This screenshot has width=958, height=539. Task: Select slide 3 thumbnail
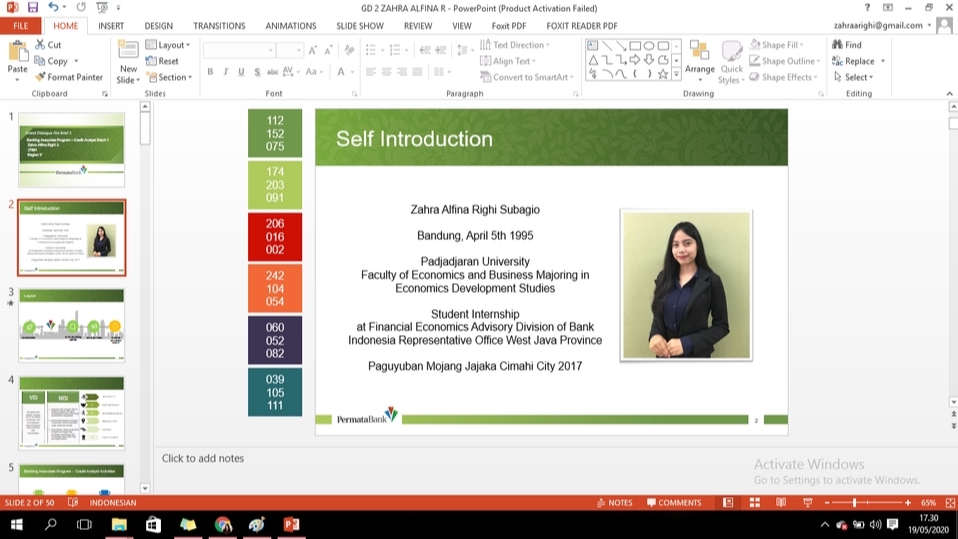click(71, 325)
